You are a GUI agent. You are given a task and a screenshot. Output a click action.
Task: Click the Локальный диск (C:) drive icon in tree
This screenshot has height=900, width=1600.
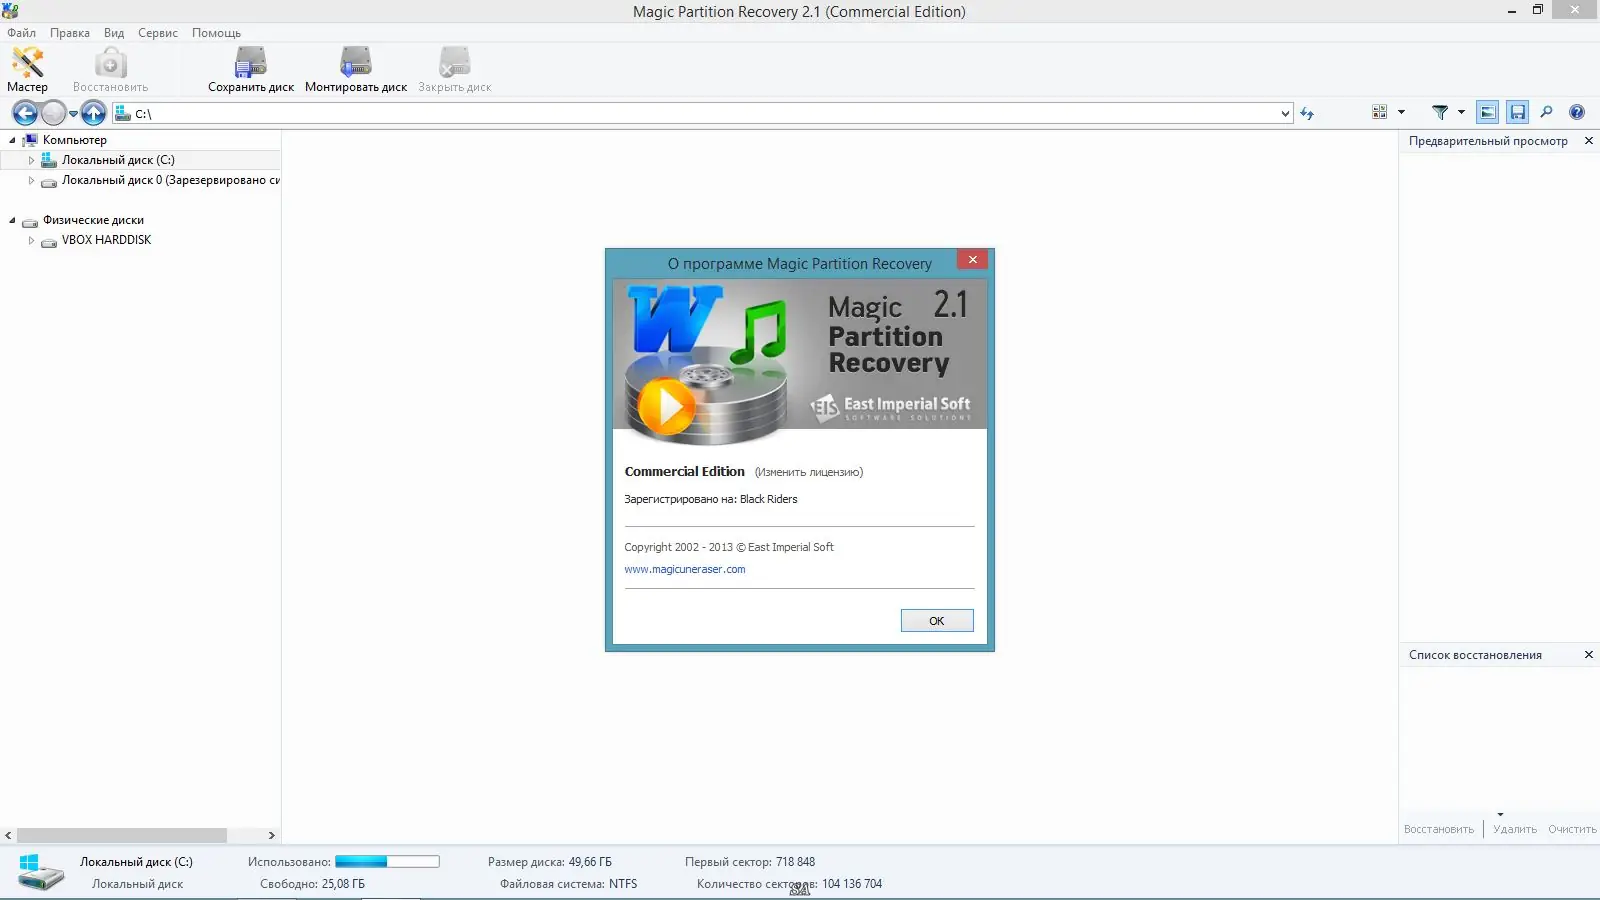click(x=49, y=160)
